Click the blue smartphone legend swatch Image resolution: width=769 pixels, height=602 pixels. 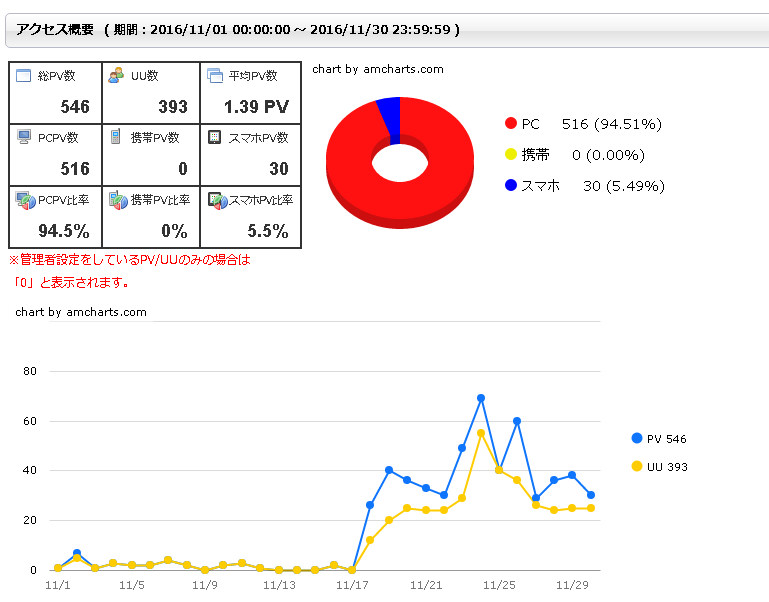point(511,186)
